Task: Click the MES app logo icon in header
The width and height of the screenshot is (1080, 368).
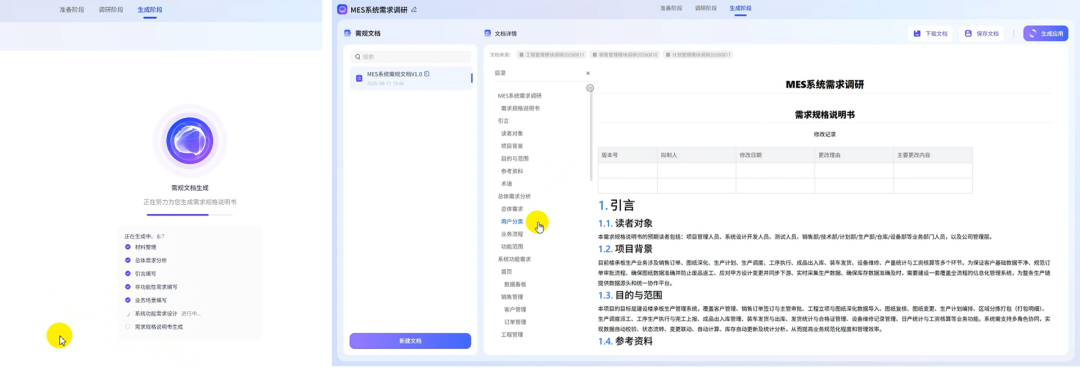Action: (x=342, y=9)
